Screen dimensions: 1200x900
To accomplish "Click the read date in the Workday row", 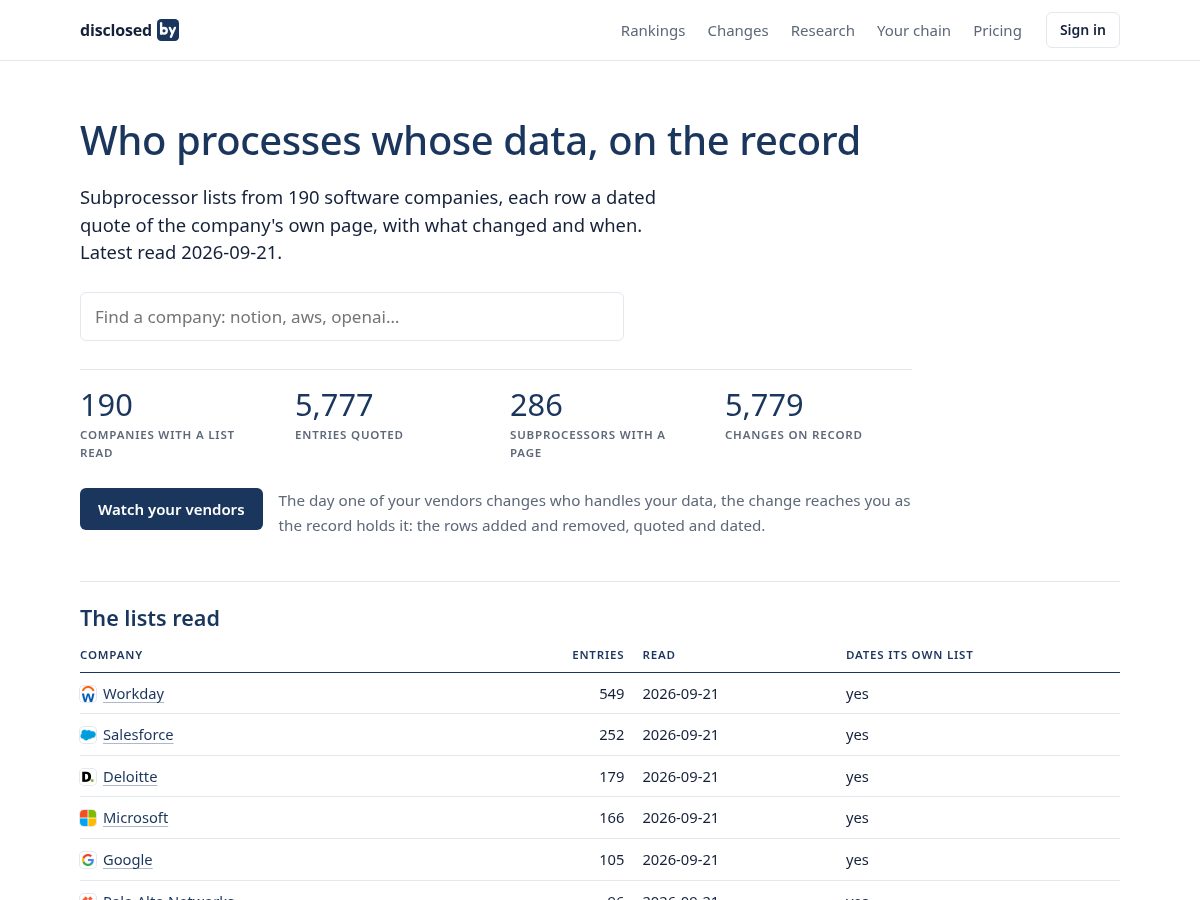I will pos(681,694).
